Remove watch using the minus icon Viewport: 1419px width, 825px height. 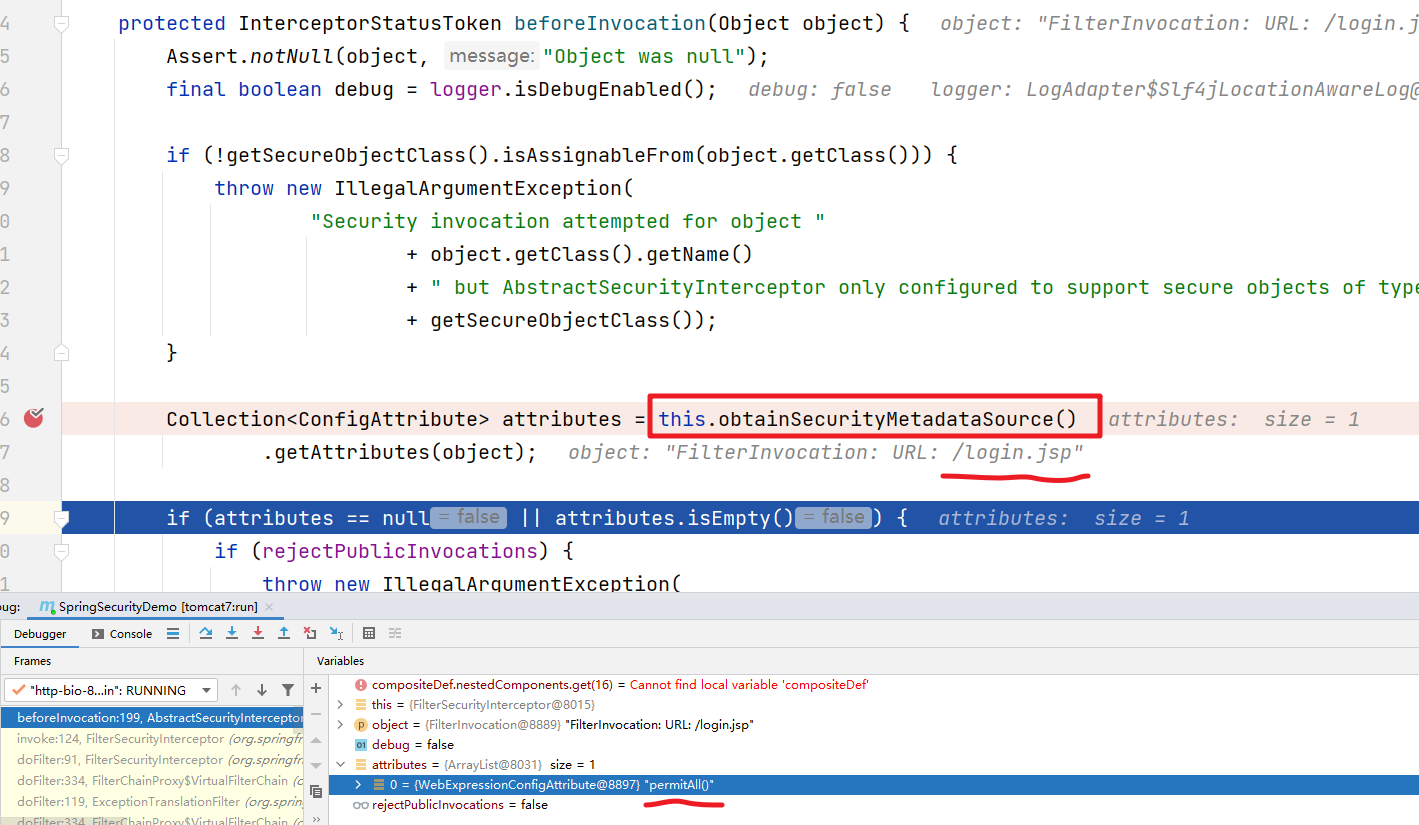tap(316, 714)
